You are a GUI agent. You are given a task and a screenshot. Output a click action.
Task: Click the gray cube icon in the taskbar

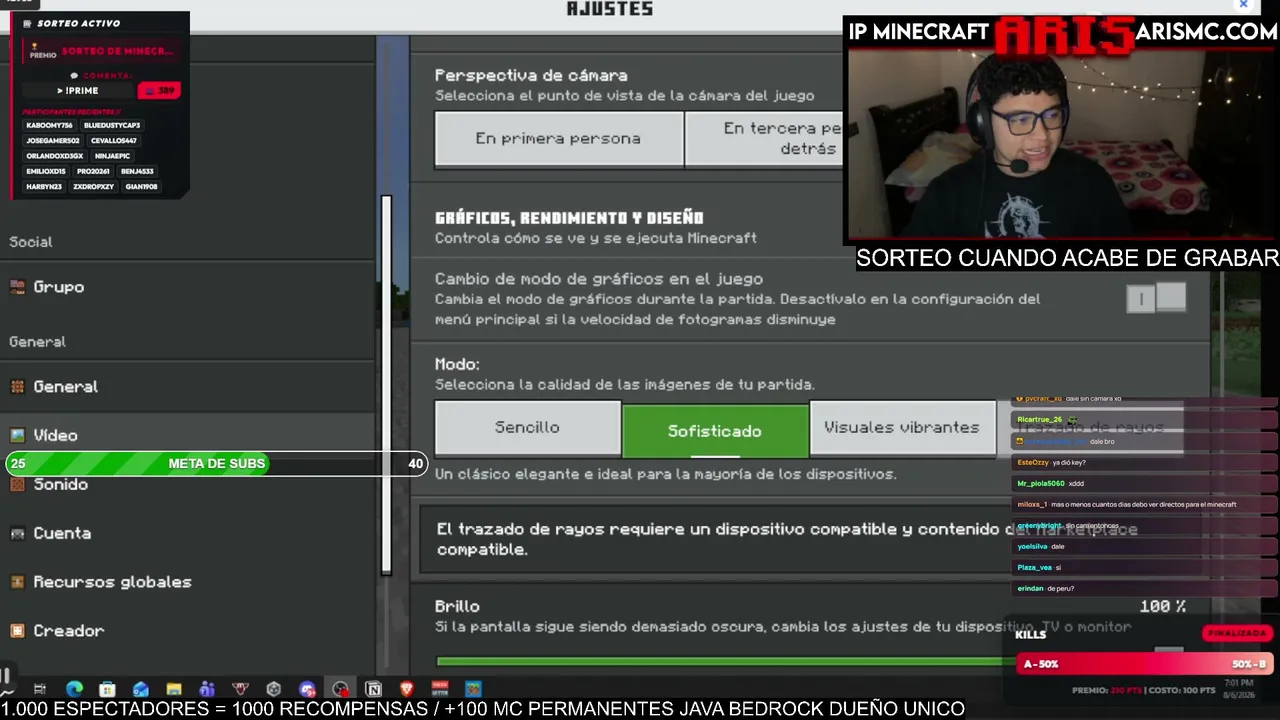[x=273, y=689]
